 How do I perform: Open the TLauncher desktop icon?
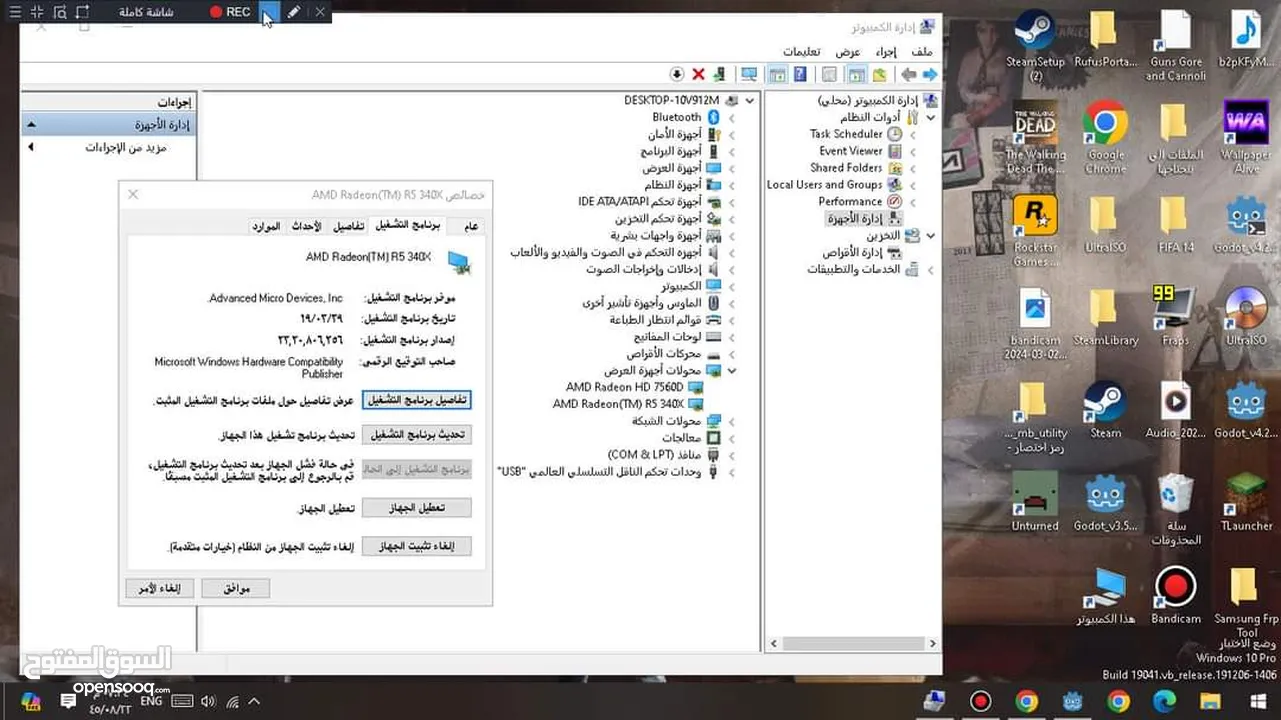tap(1245, 502)
